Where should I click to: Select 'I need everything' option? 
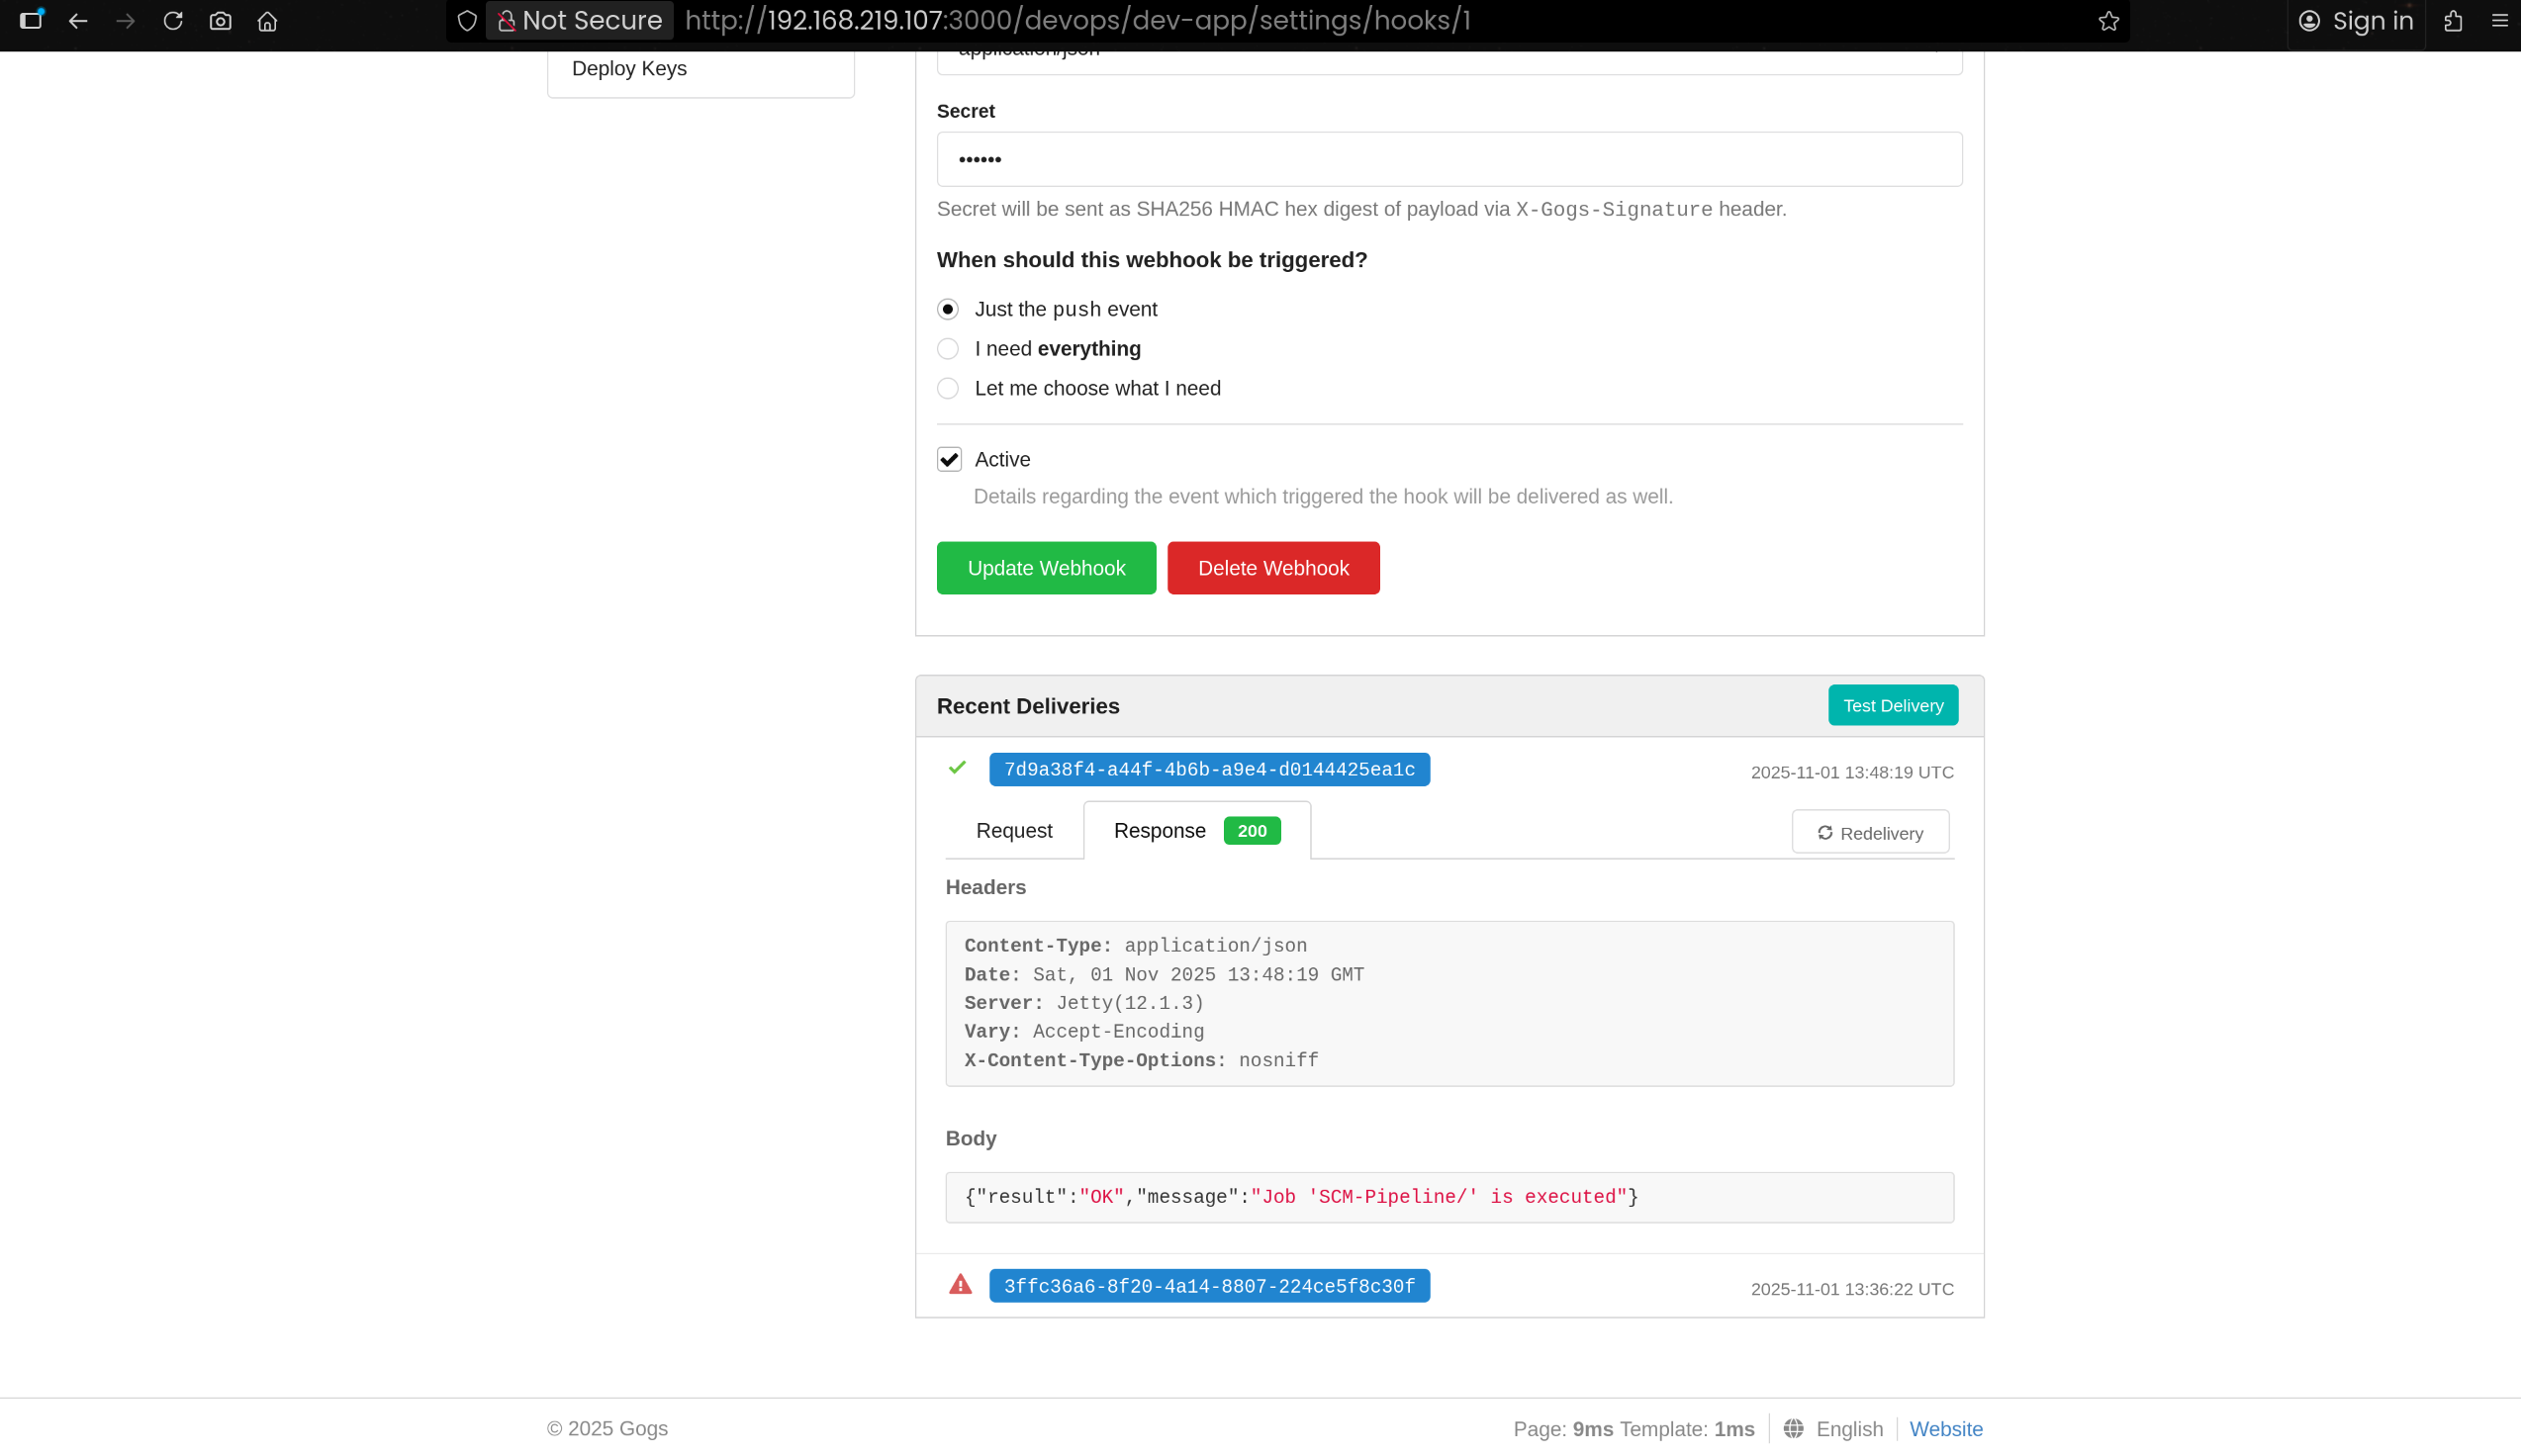(948, 349)
